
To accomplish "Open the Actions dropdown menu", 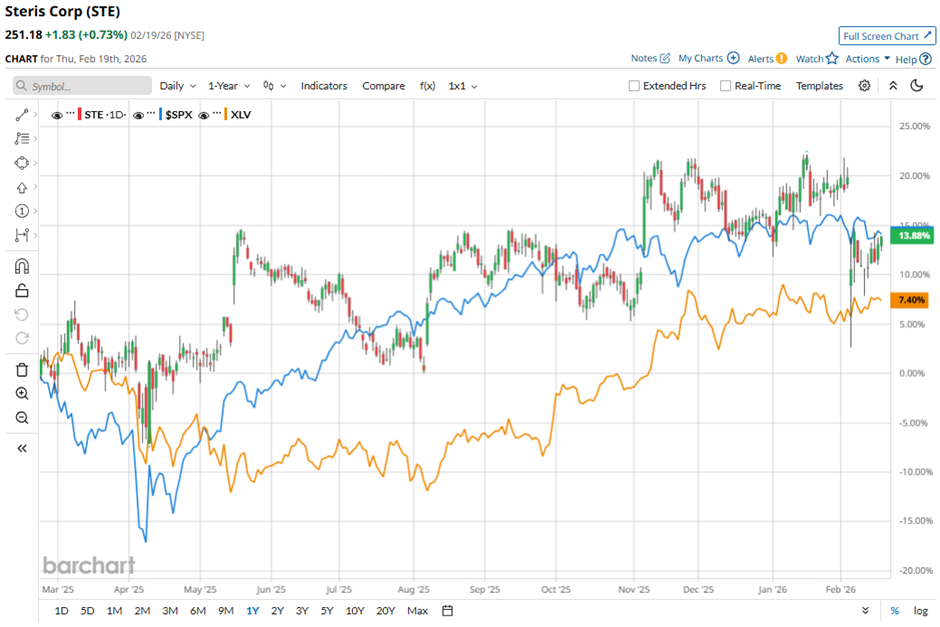I will coord(867,59).
